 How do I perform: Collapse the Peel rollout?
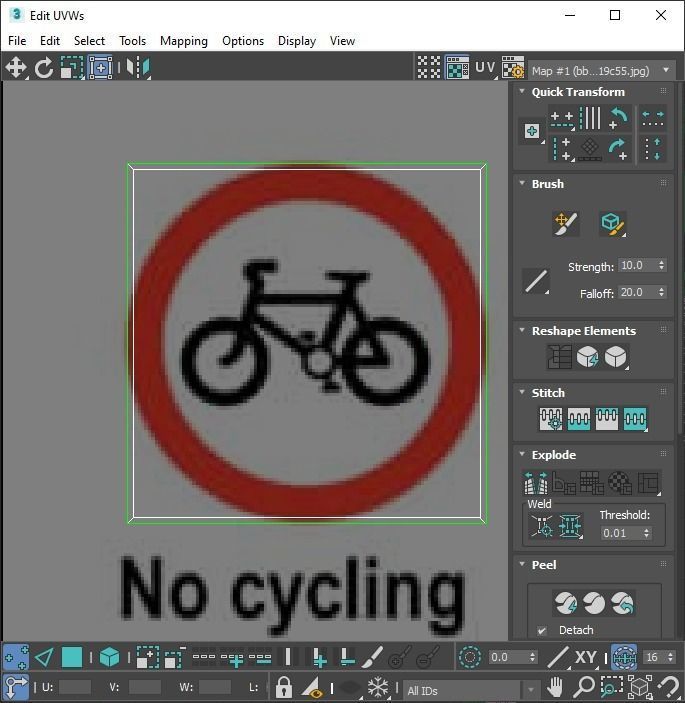[x=522, y=564]
